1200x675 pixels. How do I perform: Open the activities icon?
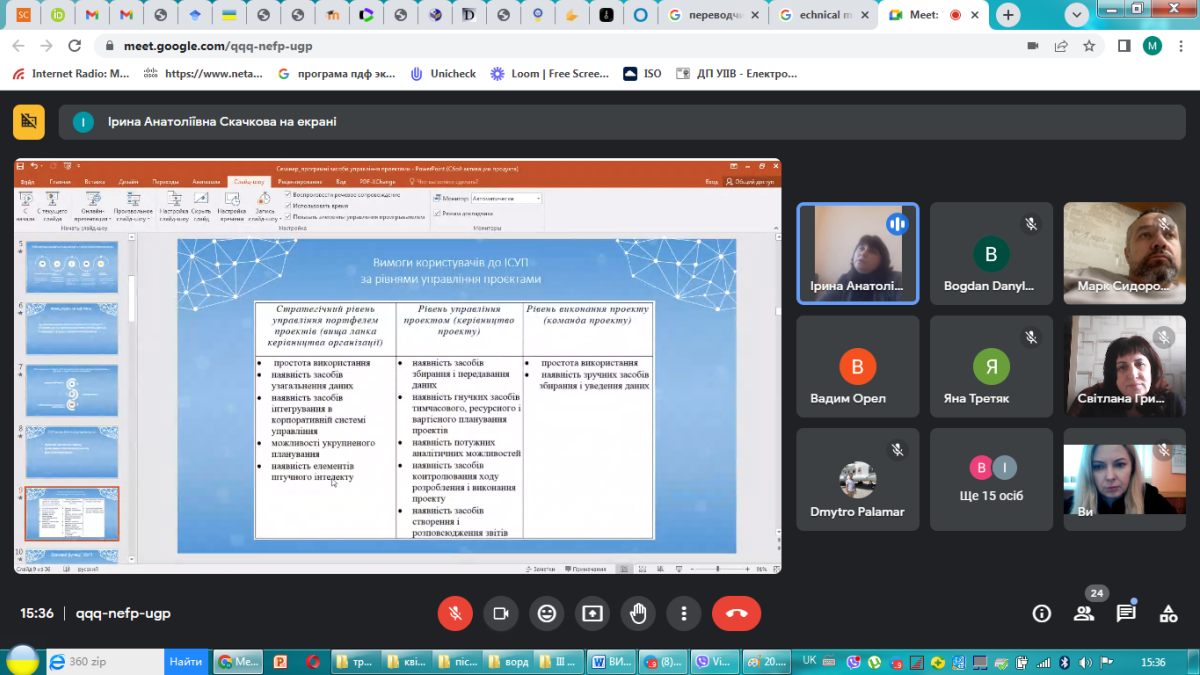coord(1168,613)
